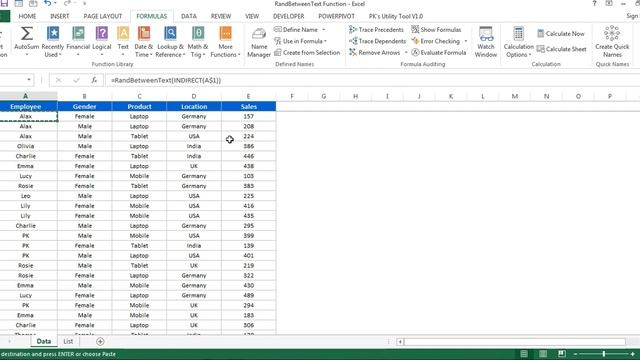Open the Name Manager
This screenshot has height=360, width=640.
(x=259, y=43)
